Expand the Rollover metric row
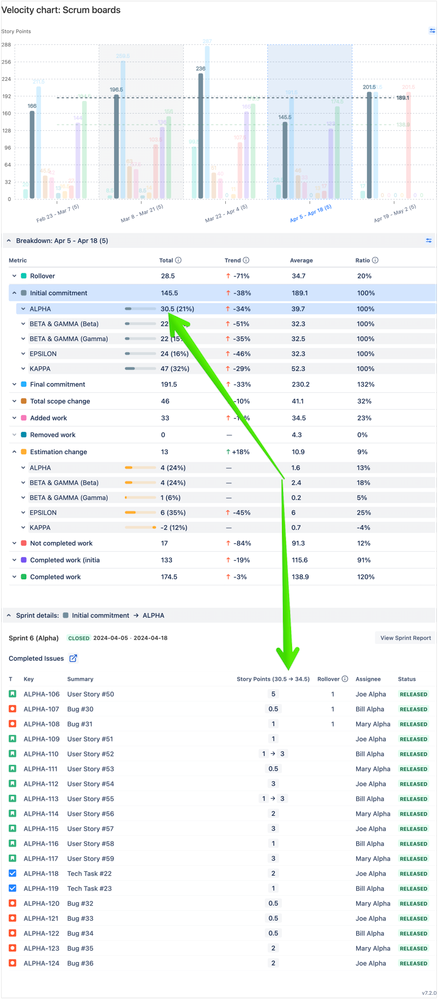The image size is (438, 999). tap(14, 276)
